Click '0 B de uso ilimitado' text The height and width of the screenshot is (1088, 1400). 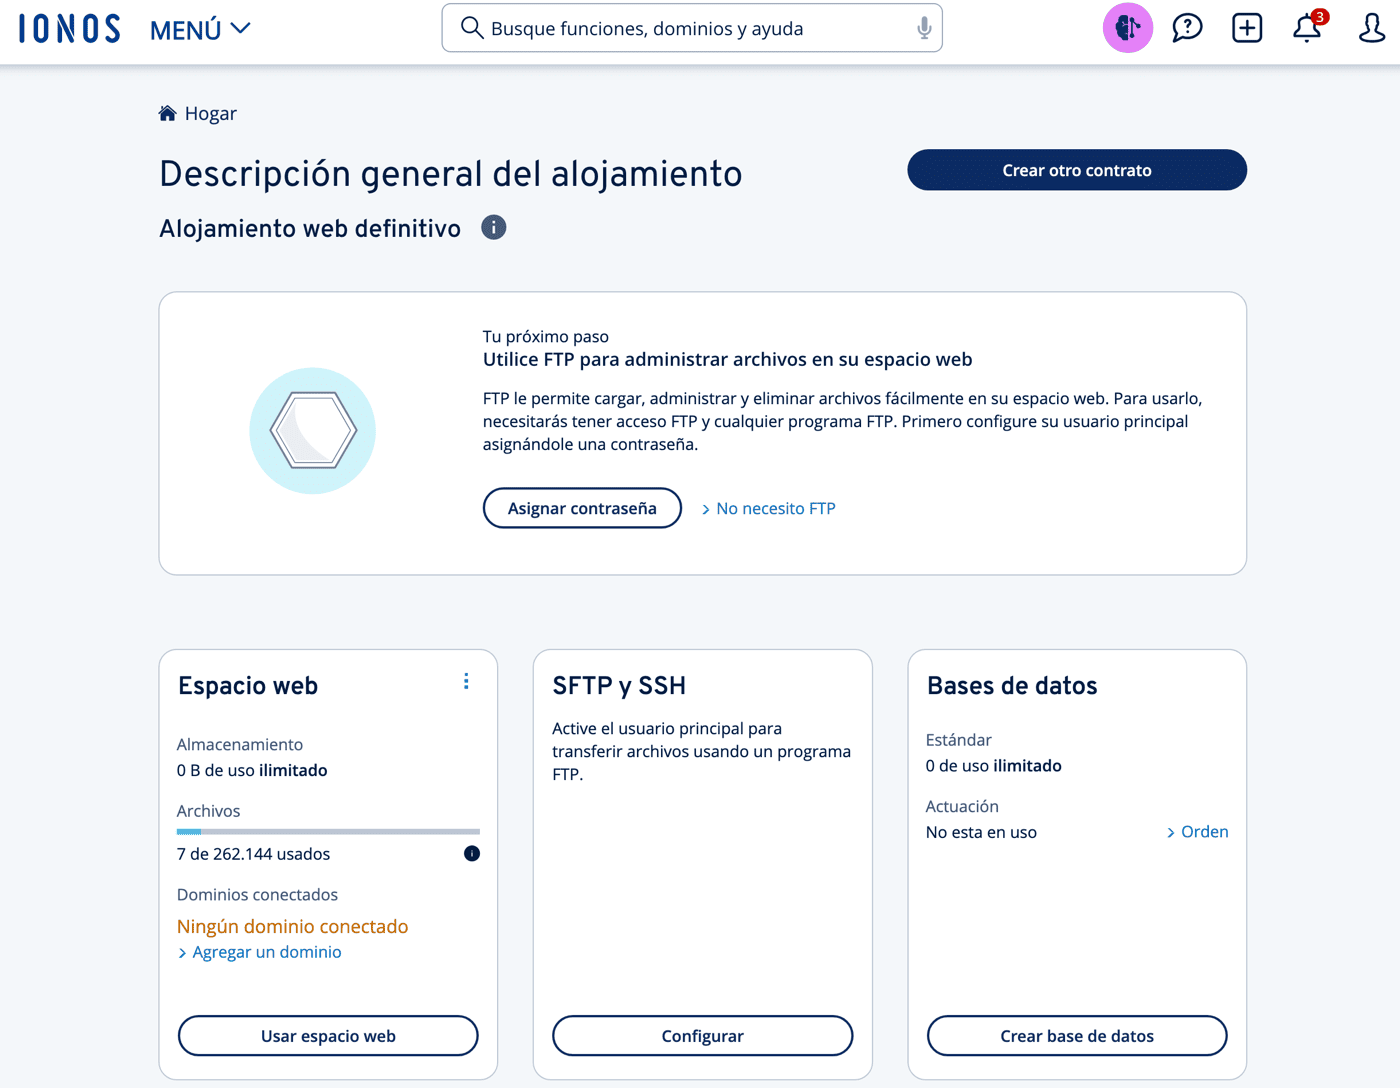pos(252,770)
